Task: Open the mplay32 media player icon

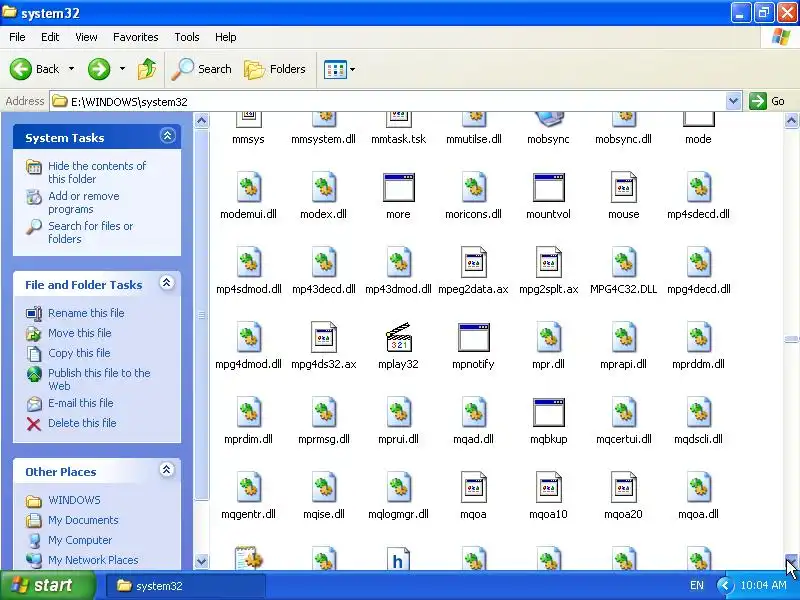Action: (x=398, y=337)
